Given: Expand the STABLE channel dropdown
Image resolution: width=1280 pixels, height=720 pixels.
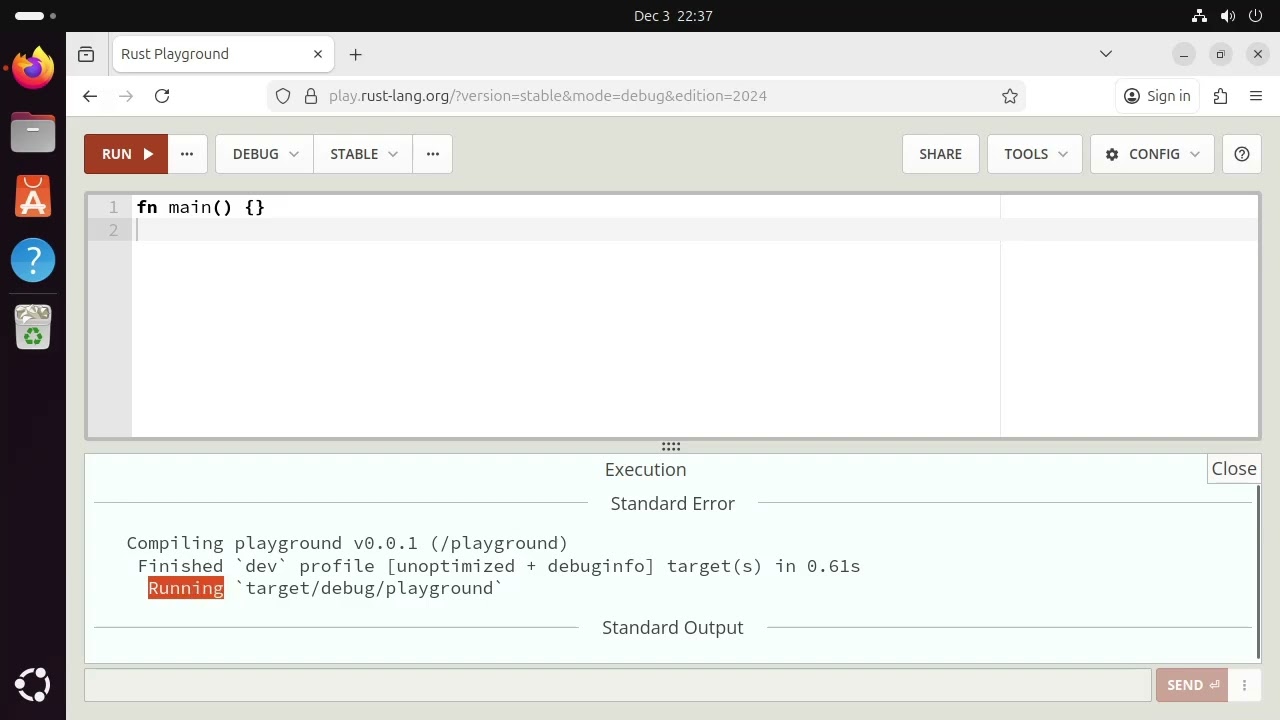Looking at the screenshot, I should pos(363,154).
